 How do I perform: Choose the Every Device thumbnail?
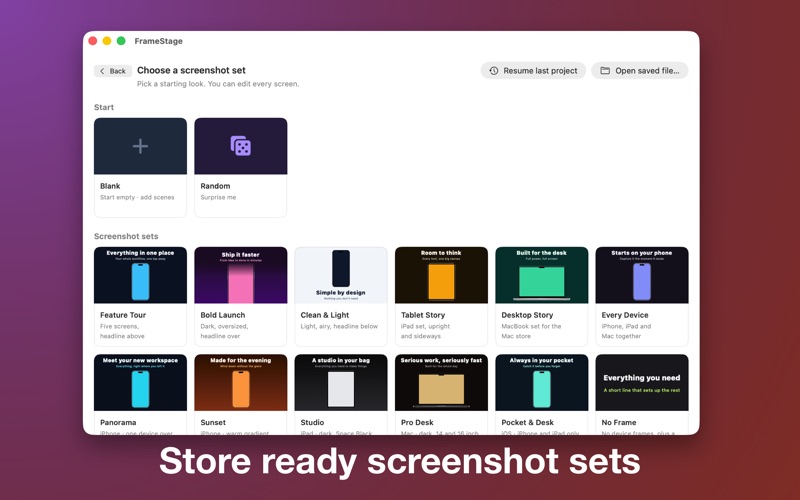tap(642, 275)
